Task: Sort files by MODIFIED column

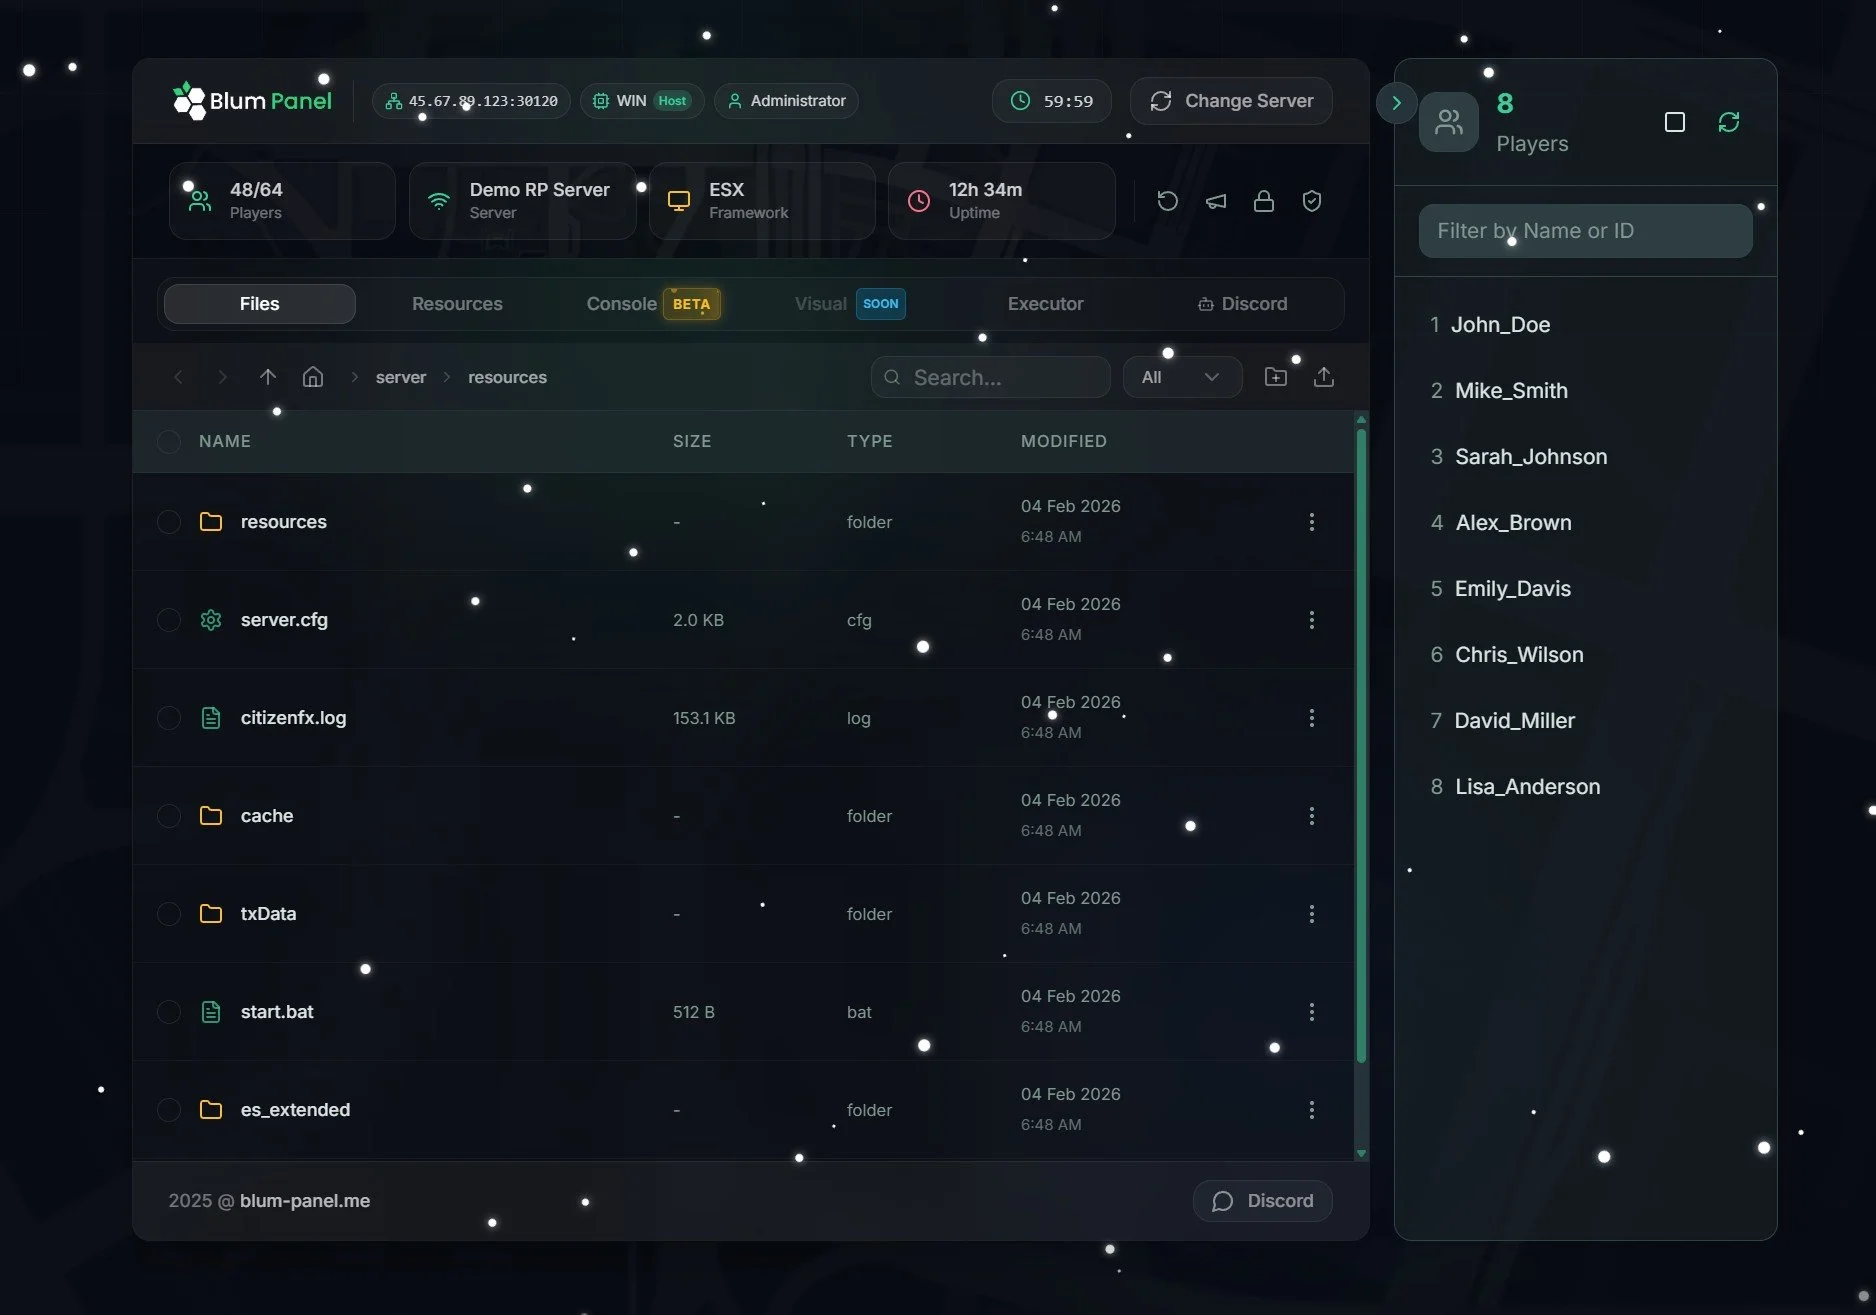Action: (1064, 441)
